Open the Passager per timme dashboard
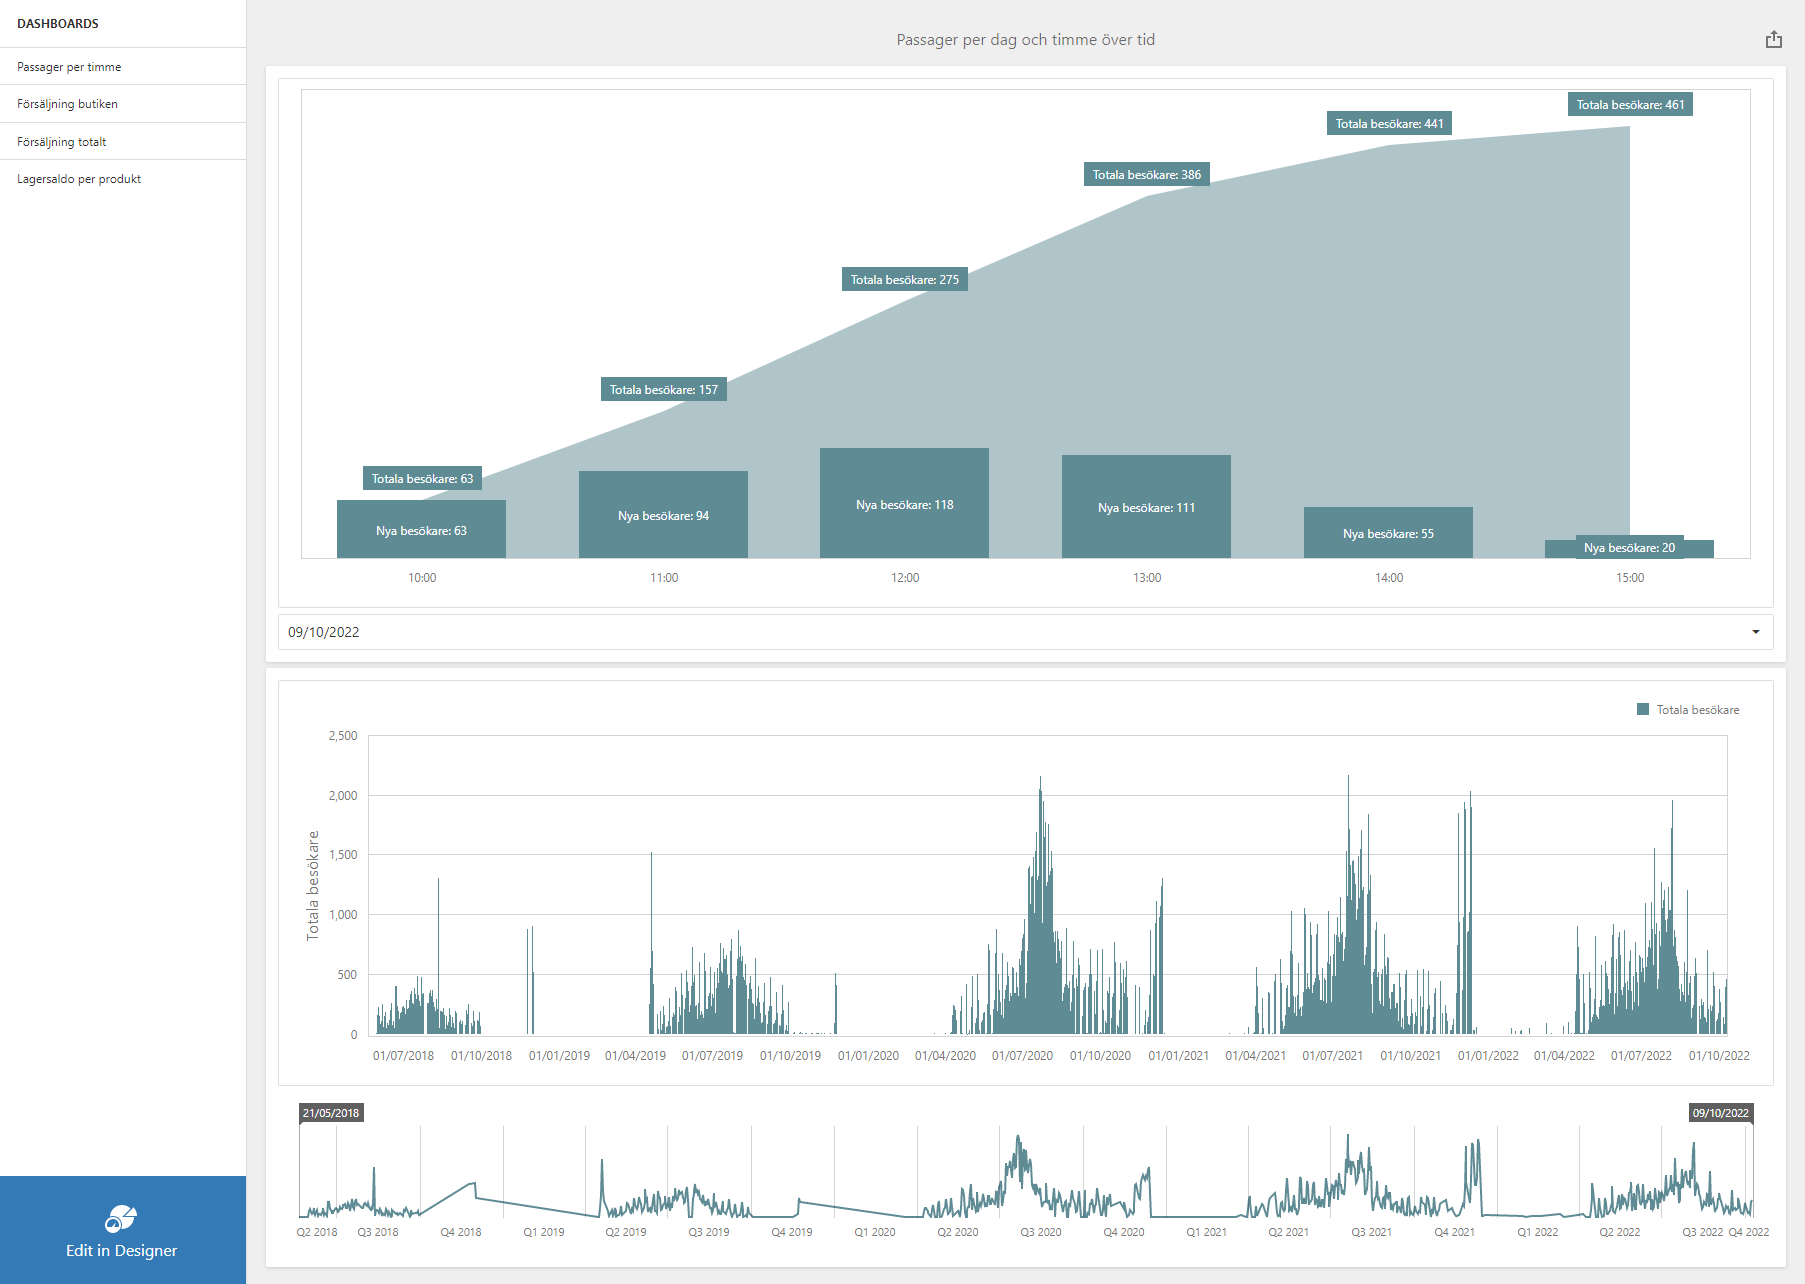This screenshot has width=1805, height=1284. [69, 67]
